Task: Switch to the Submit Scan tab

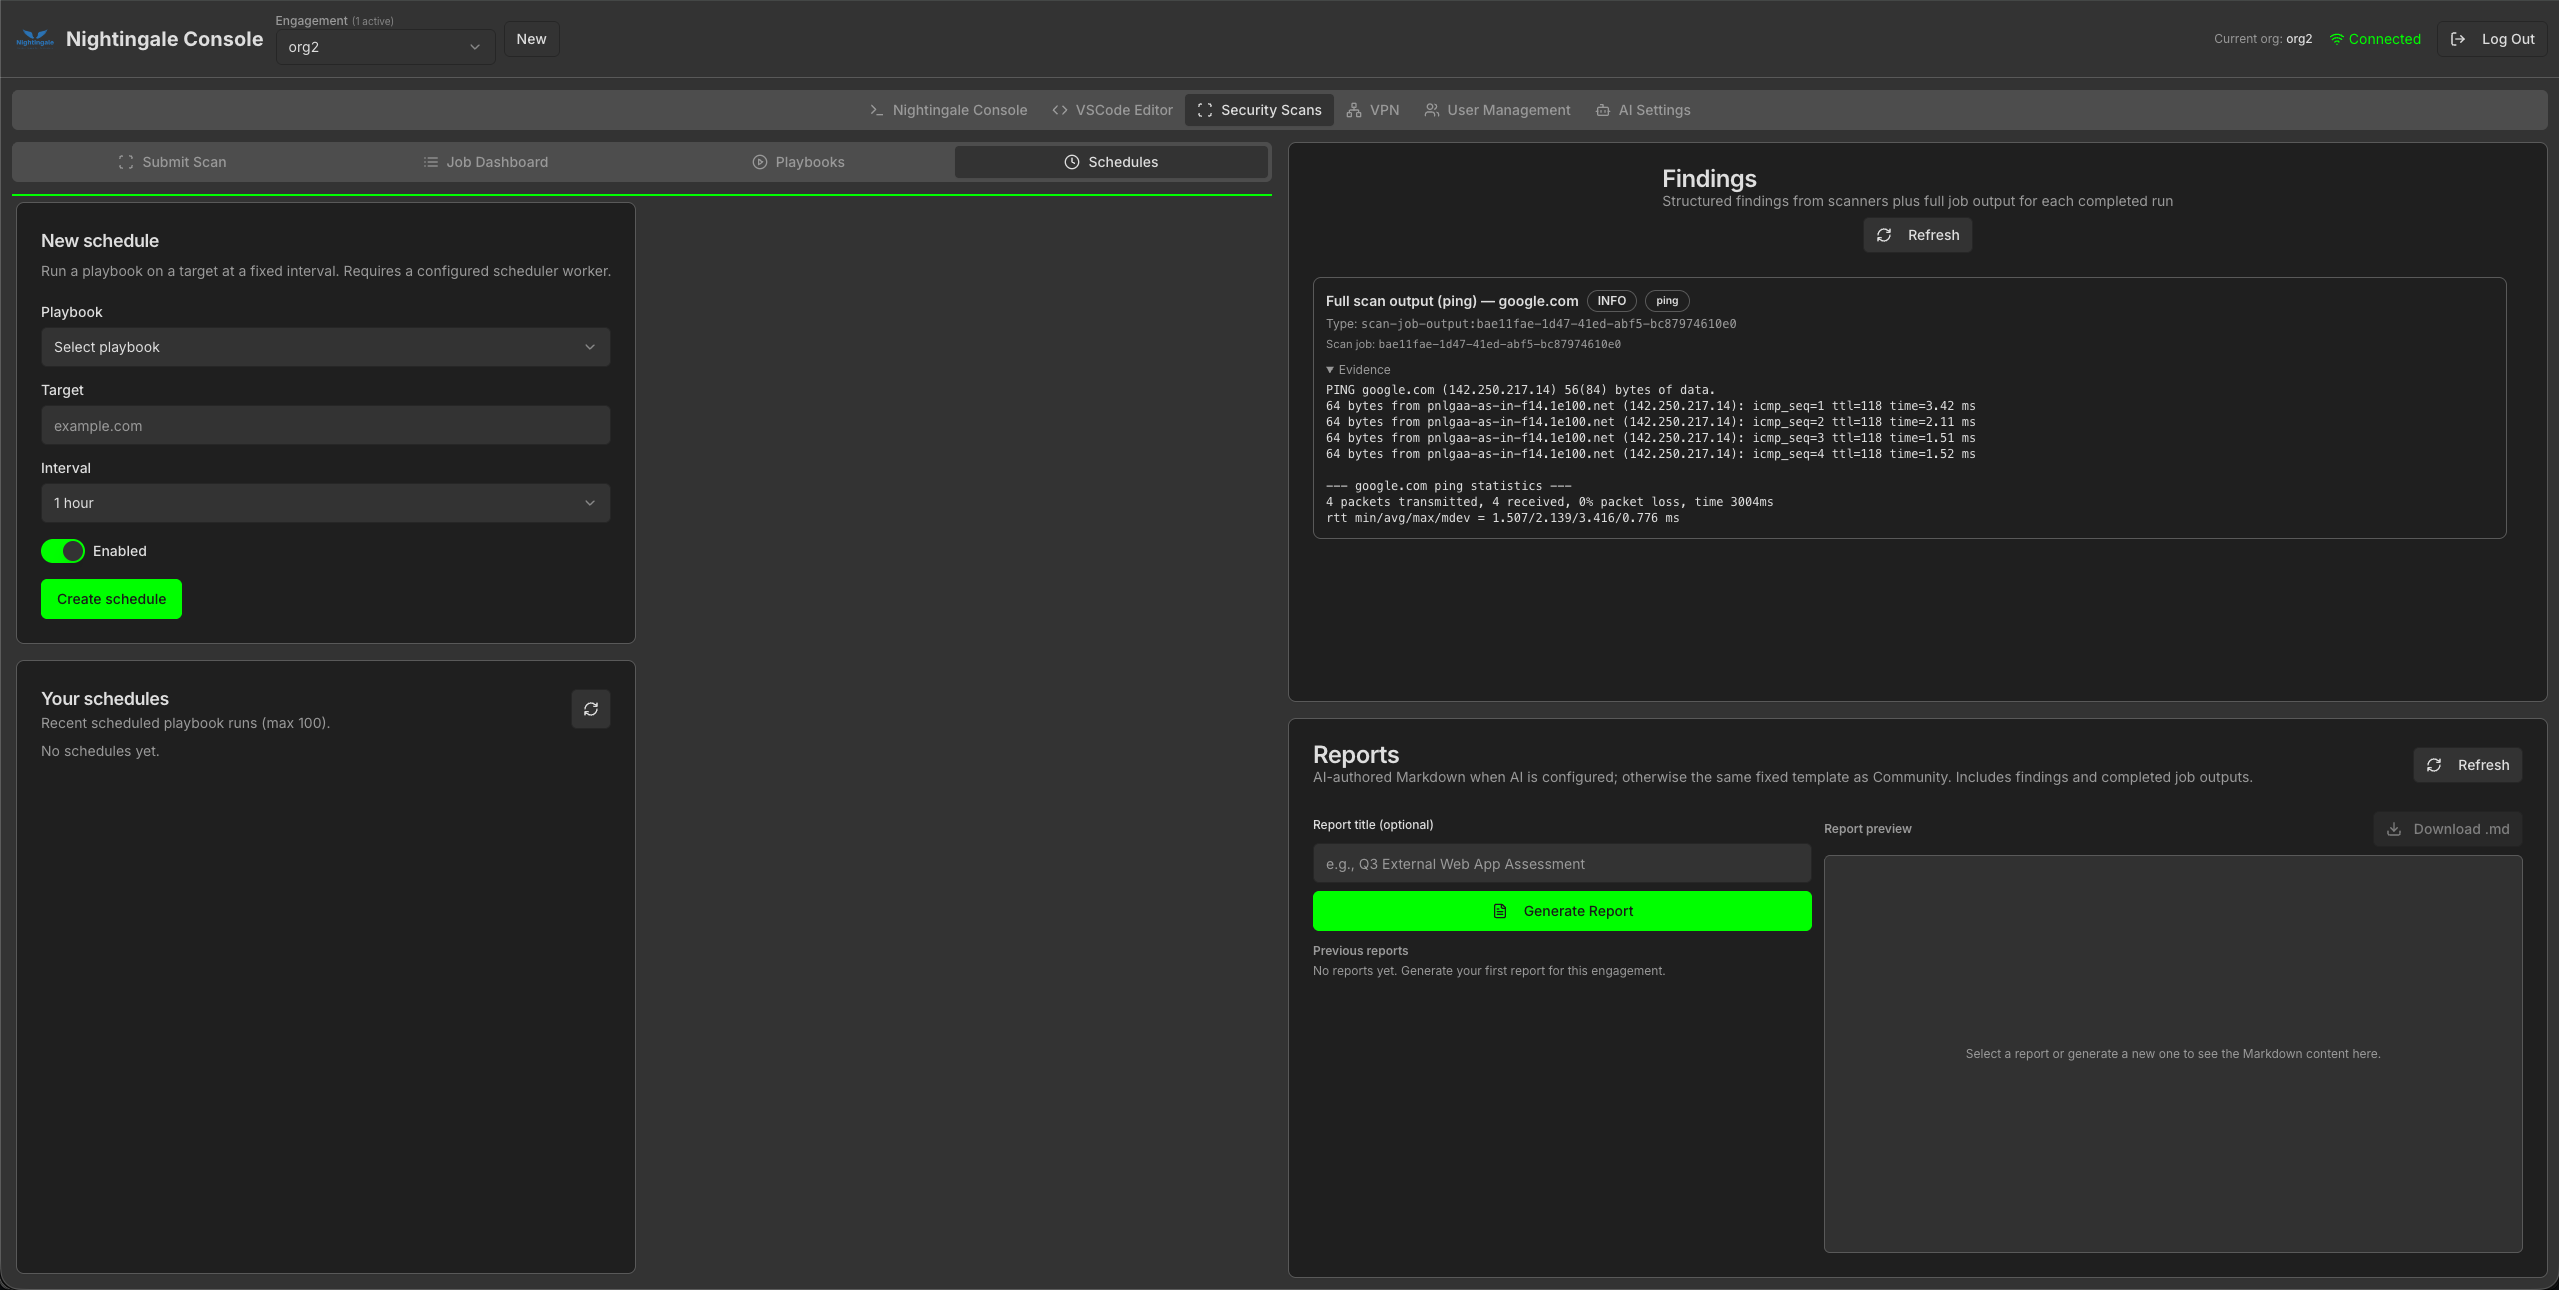Action: pyautogui.click(x=172, y=162)
